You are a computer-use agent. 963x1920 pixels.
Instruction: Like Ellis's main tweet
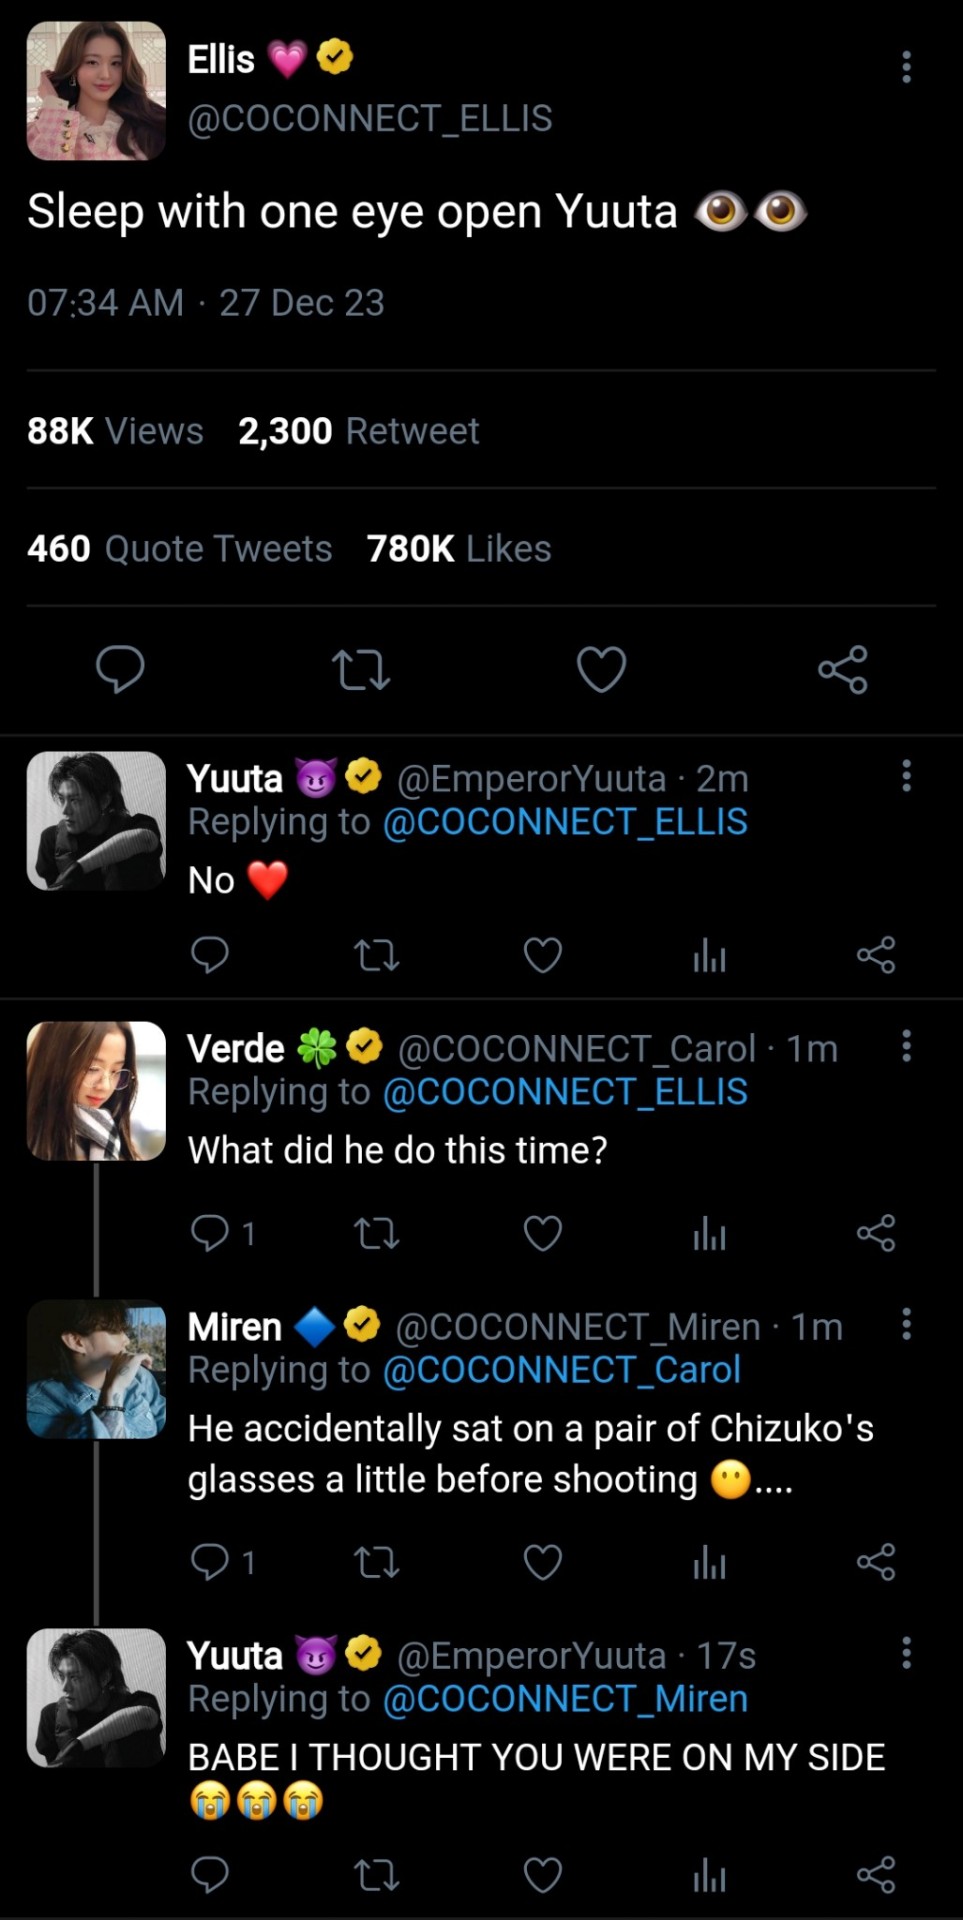[602, 669]
